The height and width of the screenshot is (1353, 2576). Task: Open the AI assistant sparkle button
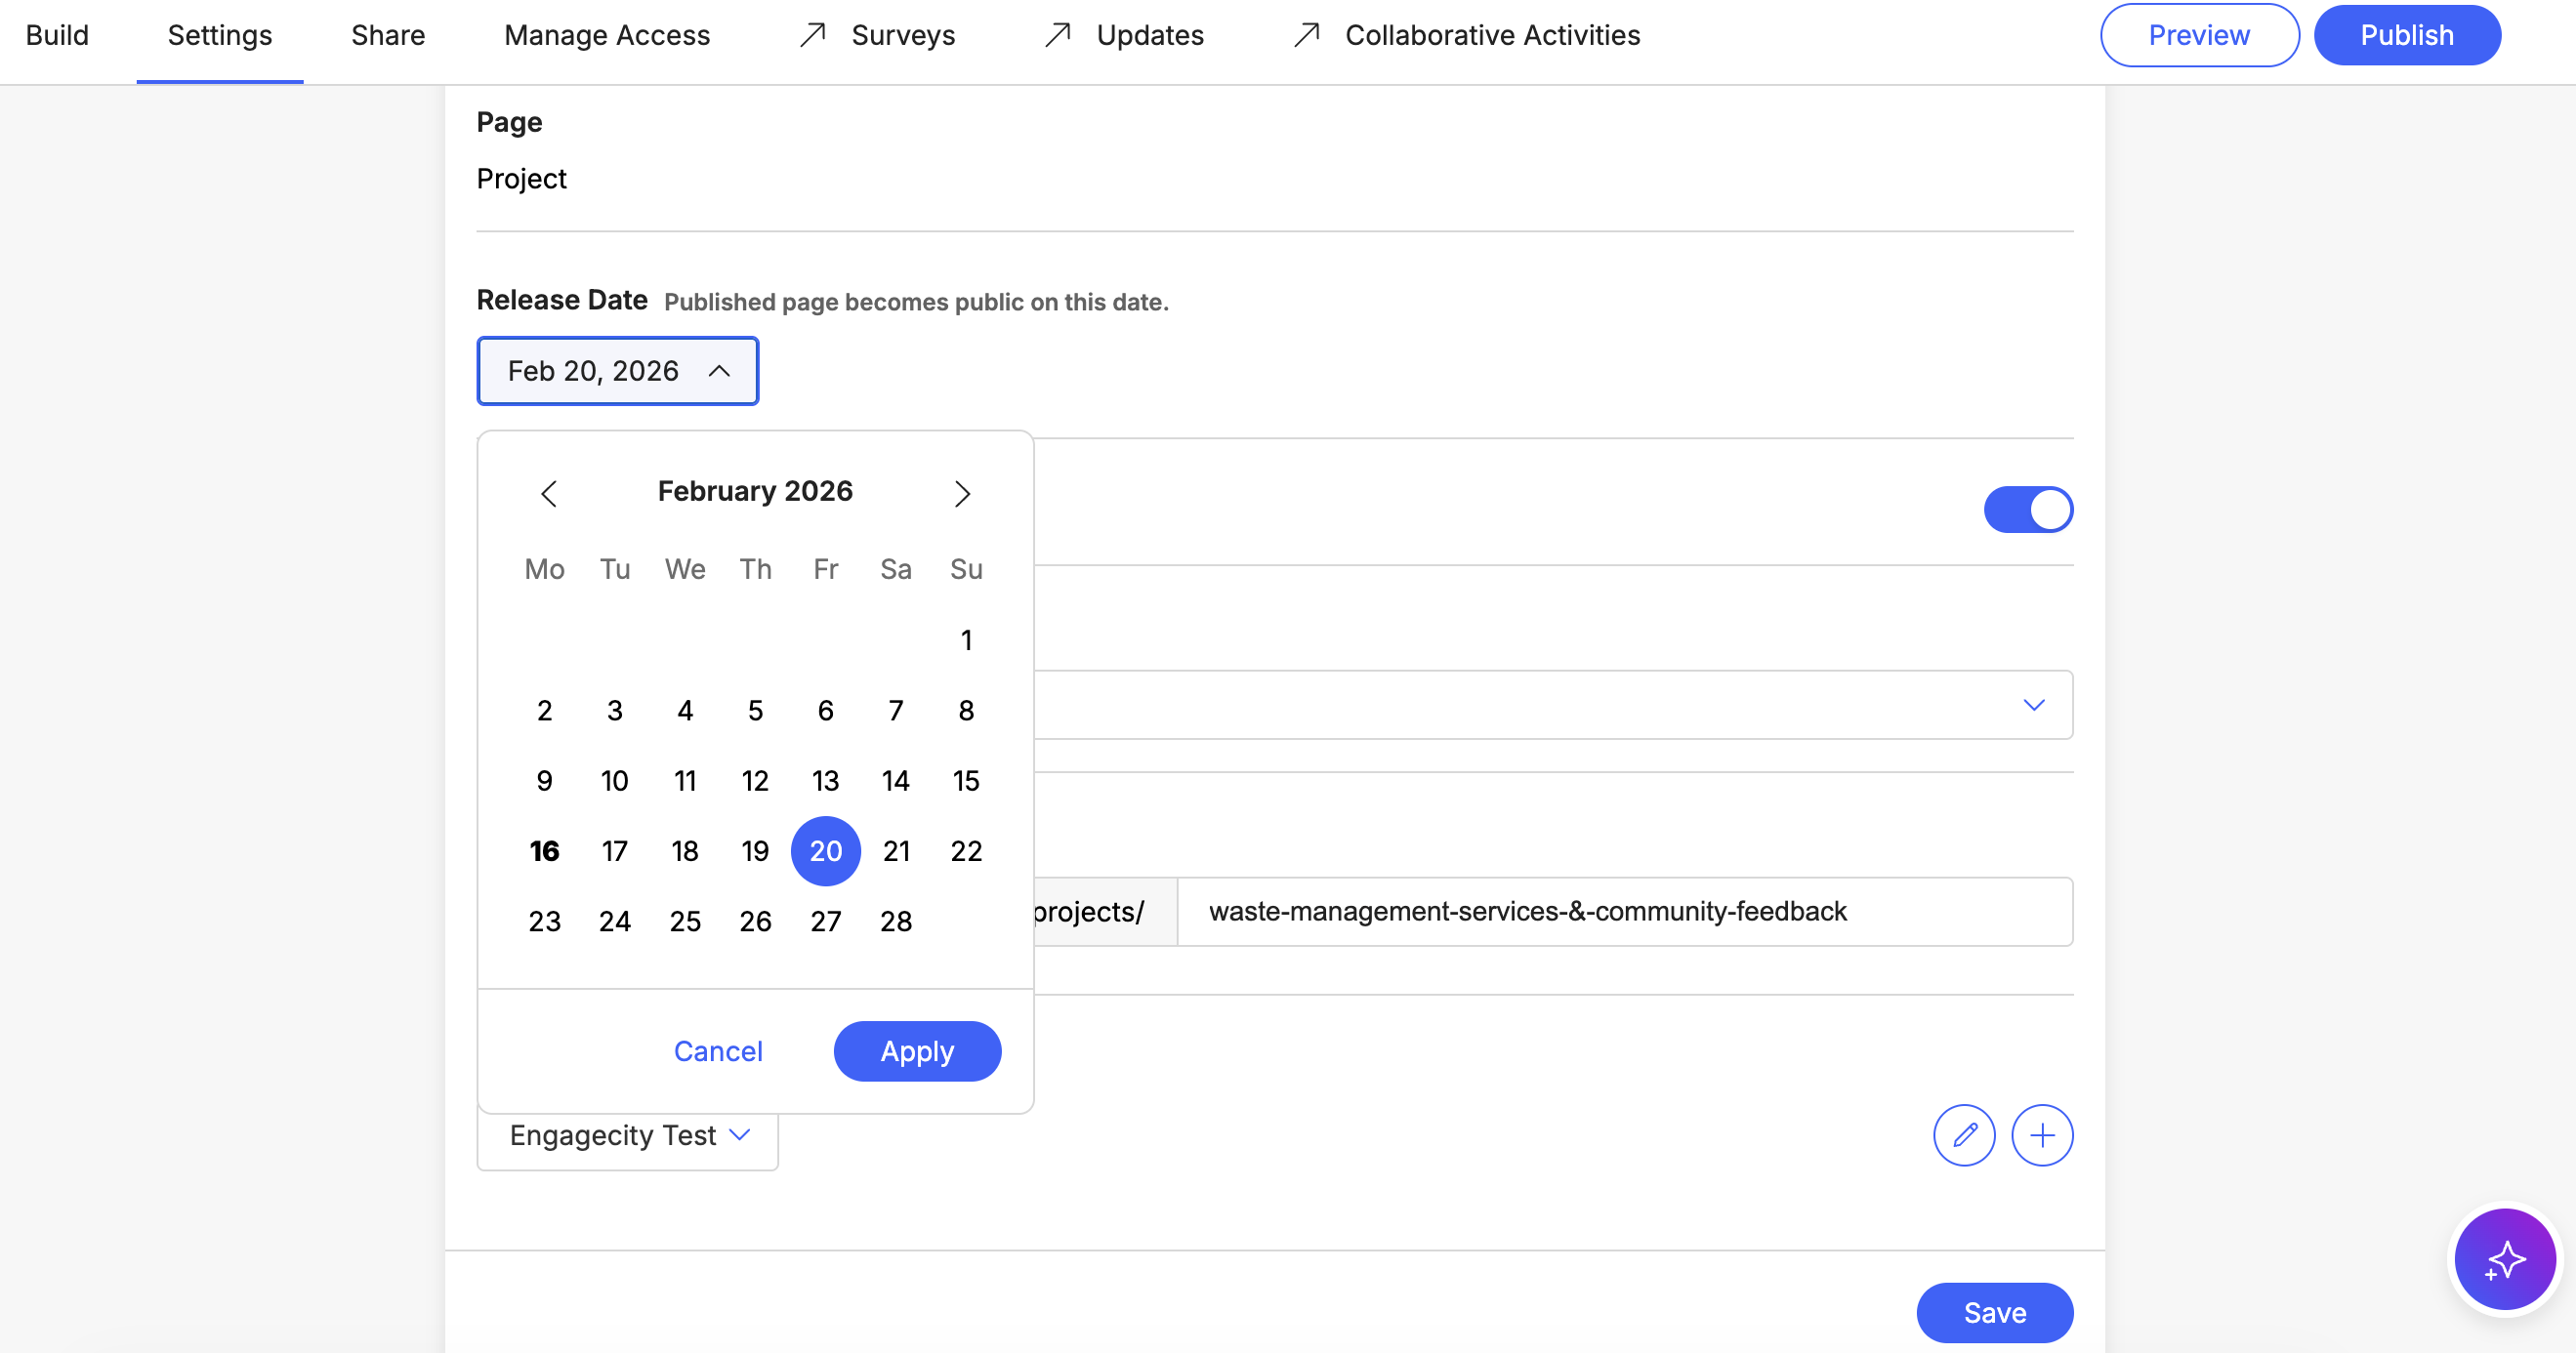2504,1259
